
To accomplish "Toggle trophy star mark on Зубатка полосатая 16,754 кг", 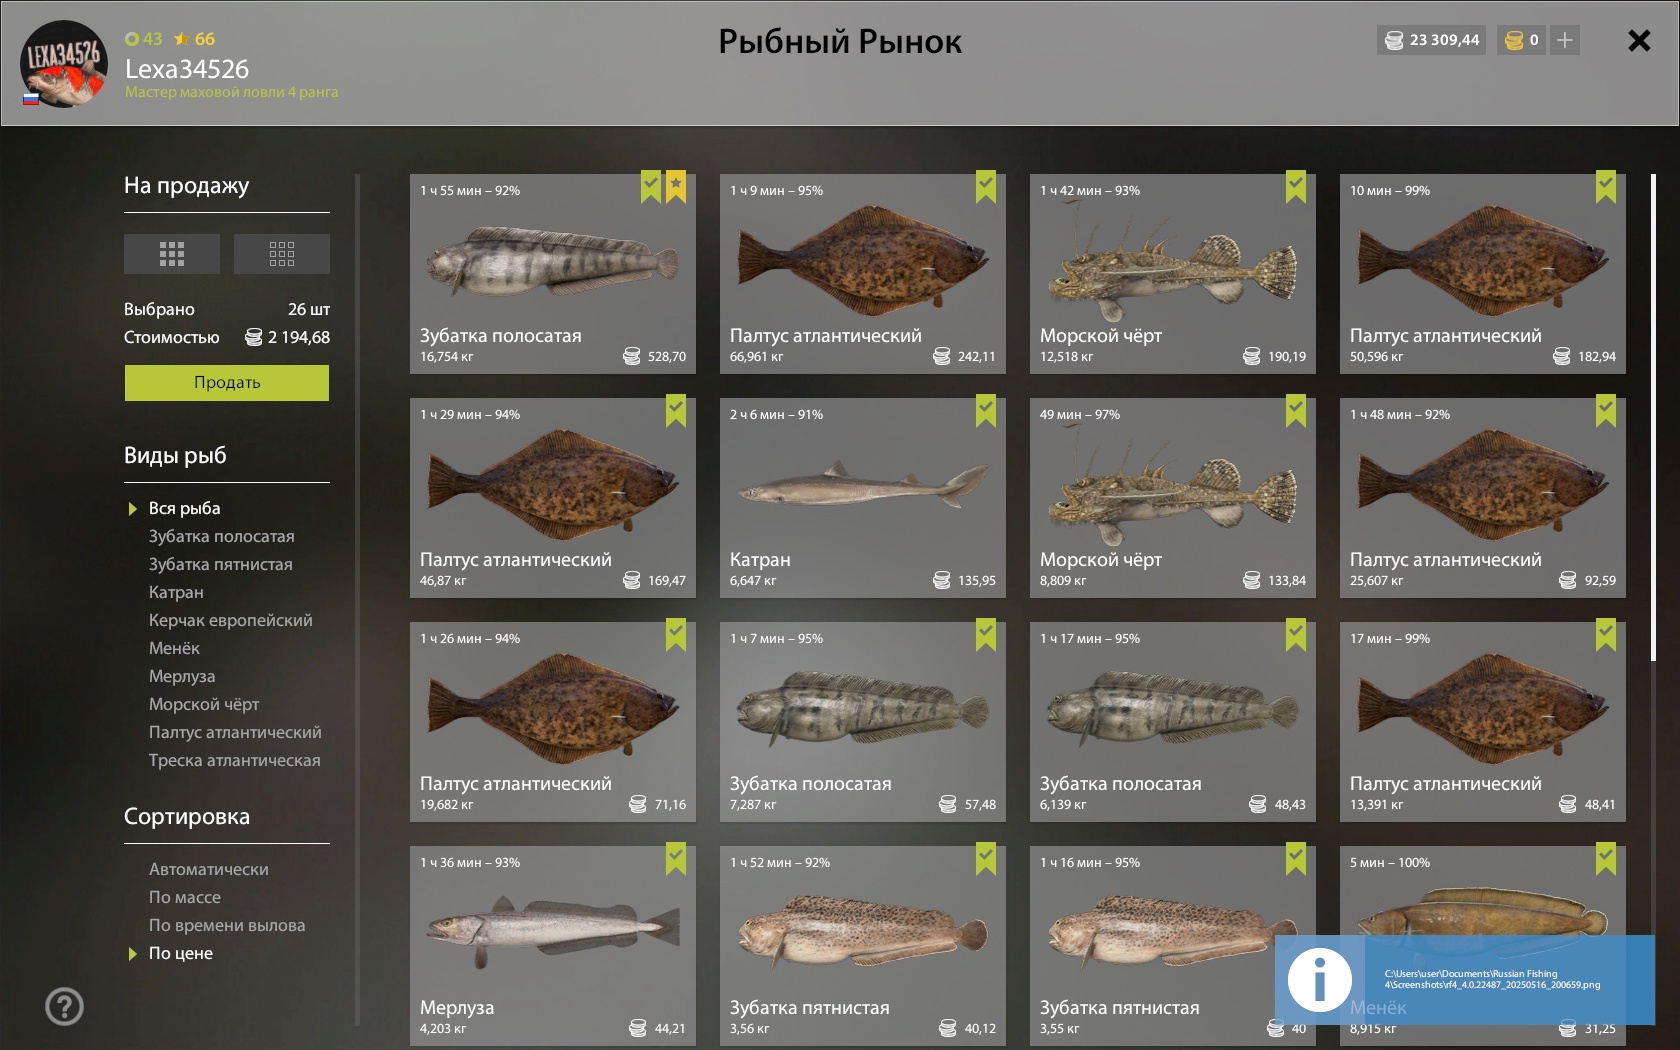I will [x=676, y=187].
